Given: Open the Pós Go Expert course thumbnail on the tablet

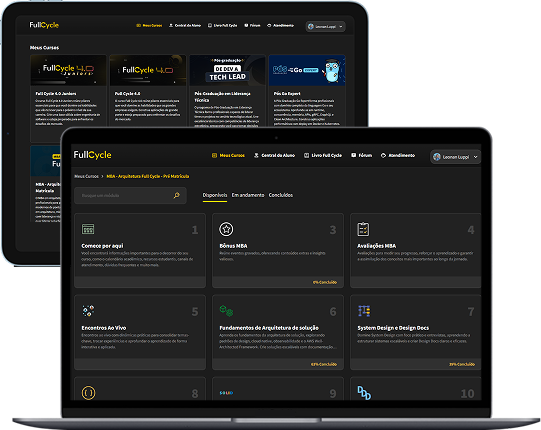Looking at the screenshot, I should (x=307, y=70).
